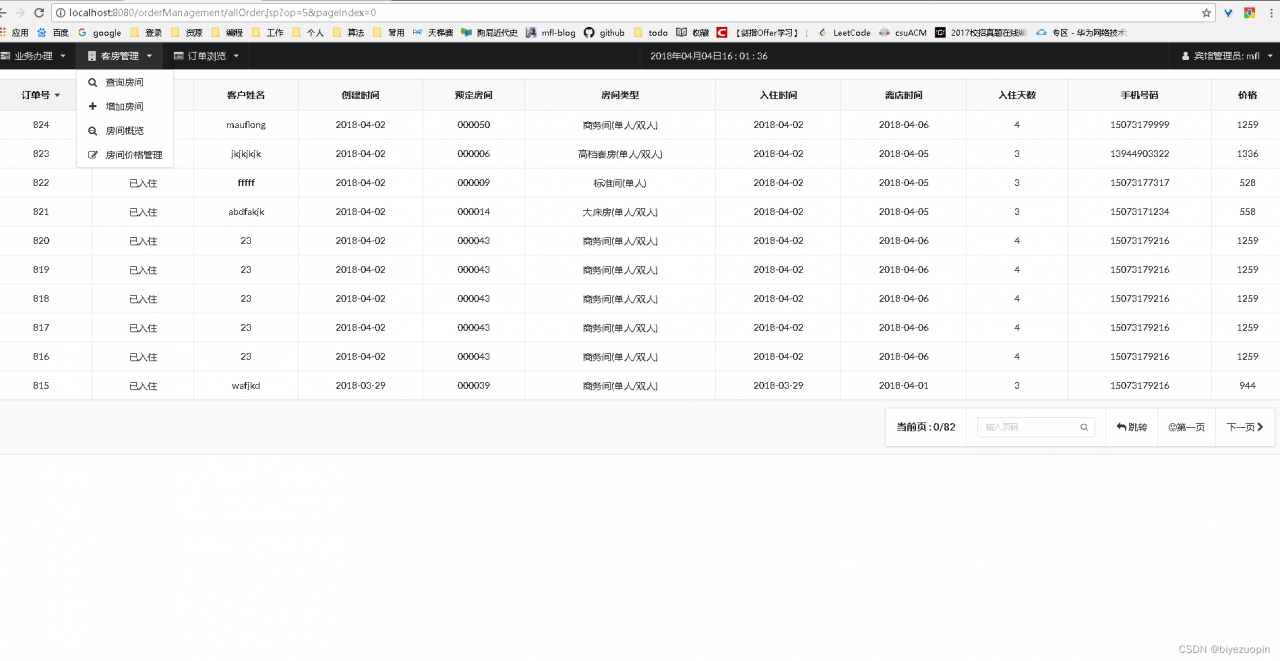The image size is (1280, 661).
Task: Click the 预定房间 column header
Action: (473, 95)
